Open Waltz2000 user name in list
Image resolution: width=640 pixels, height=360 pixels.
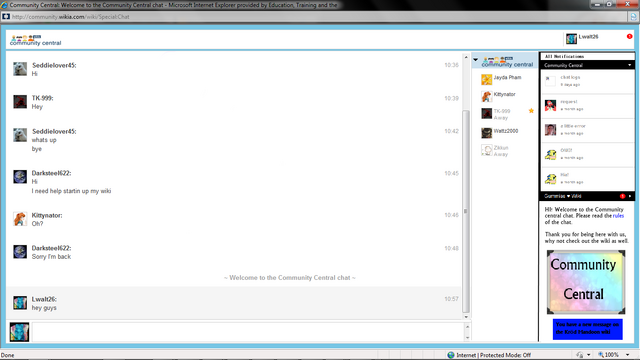click(x=506, y=131)
